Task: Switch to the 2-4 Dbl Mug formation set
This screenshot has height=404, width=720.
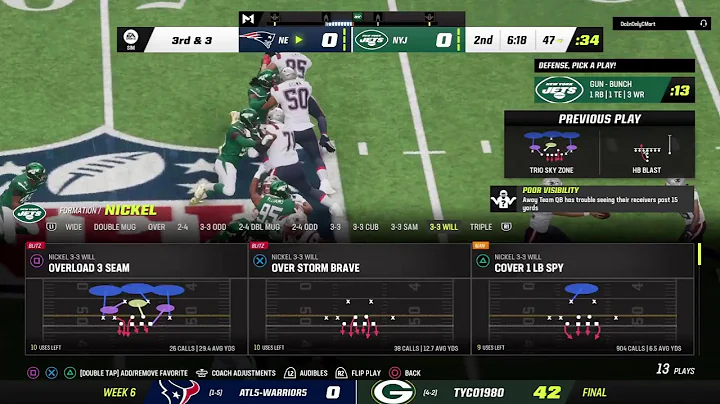Action: [x=259, y=227]
